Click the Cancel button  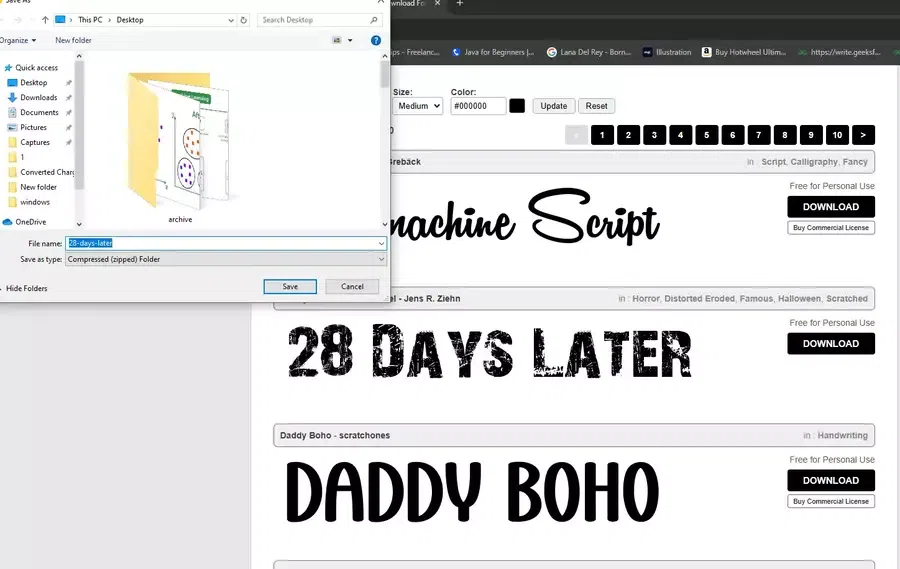pos(352,287)
